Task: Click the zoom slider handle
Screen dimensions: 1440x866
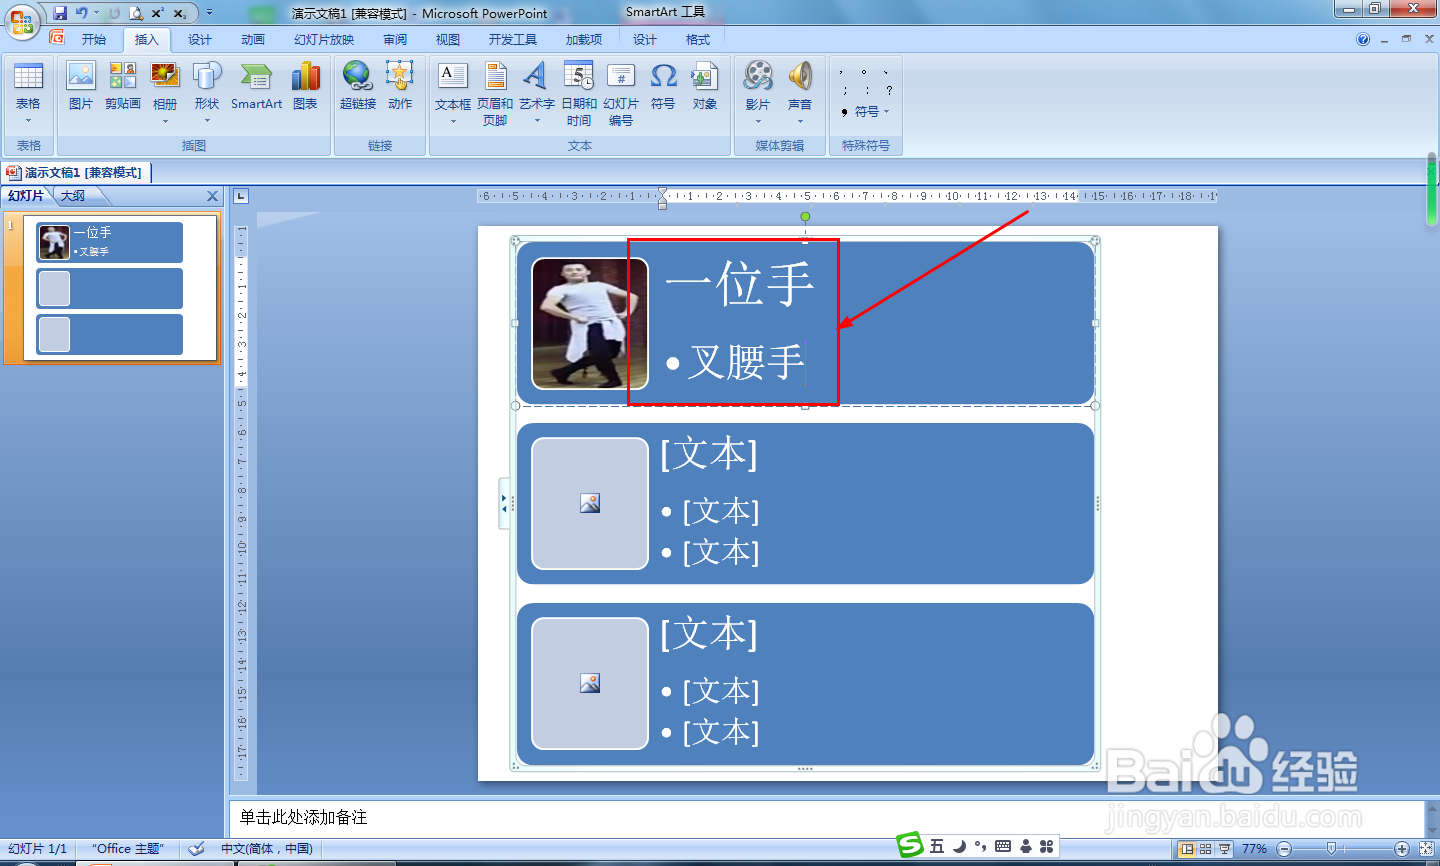Action: point(1331,848)
